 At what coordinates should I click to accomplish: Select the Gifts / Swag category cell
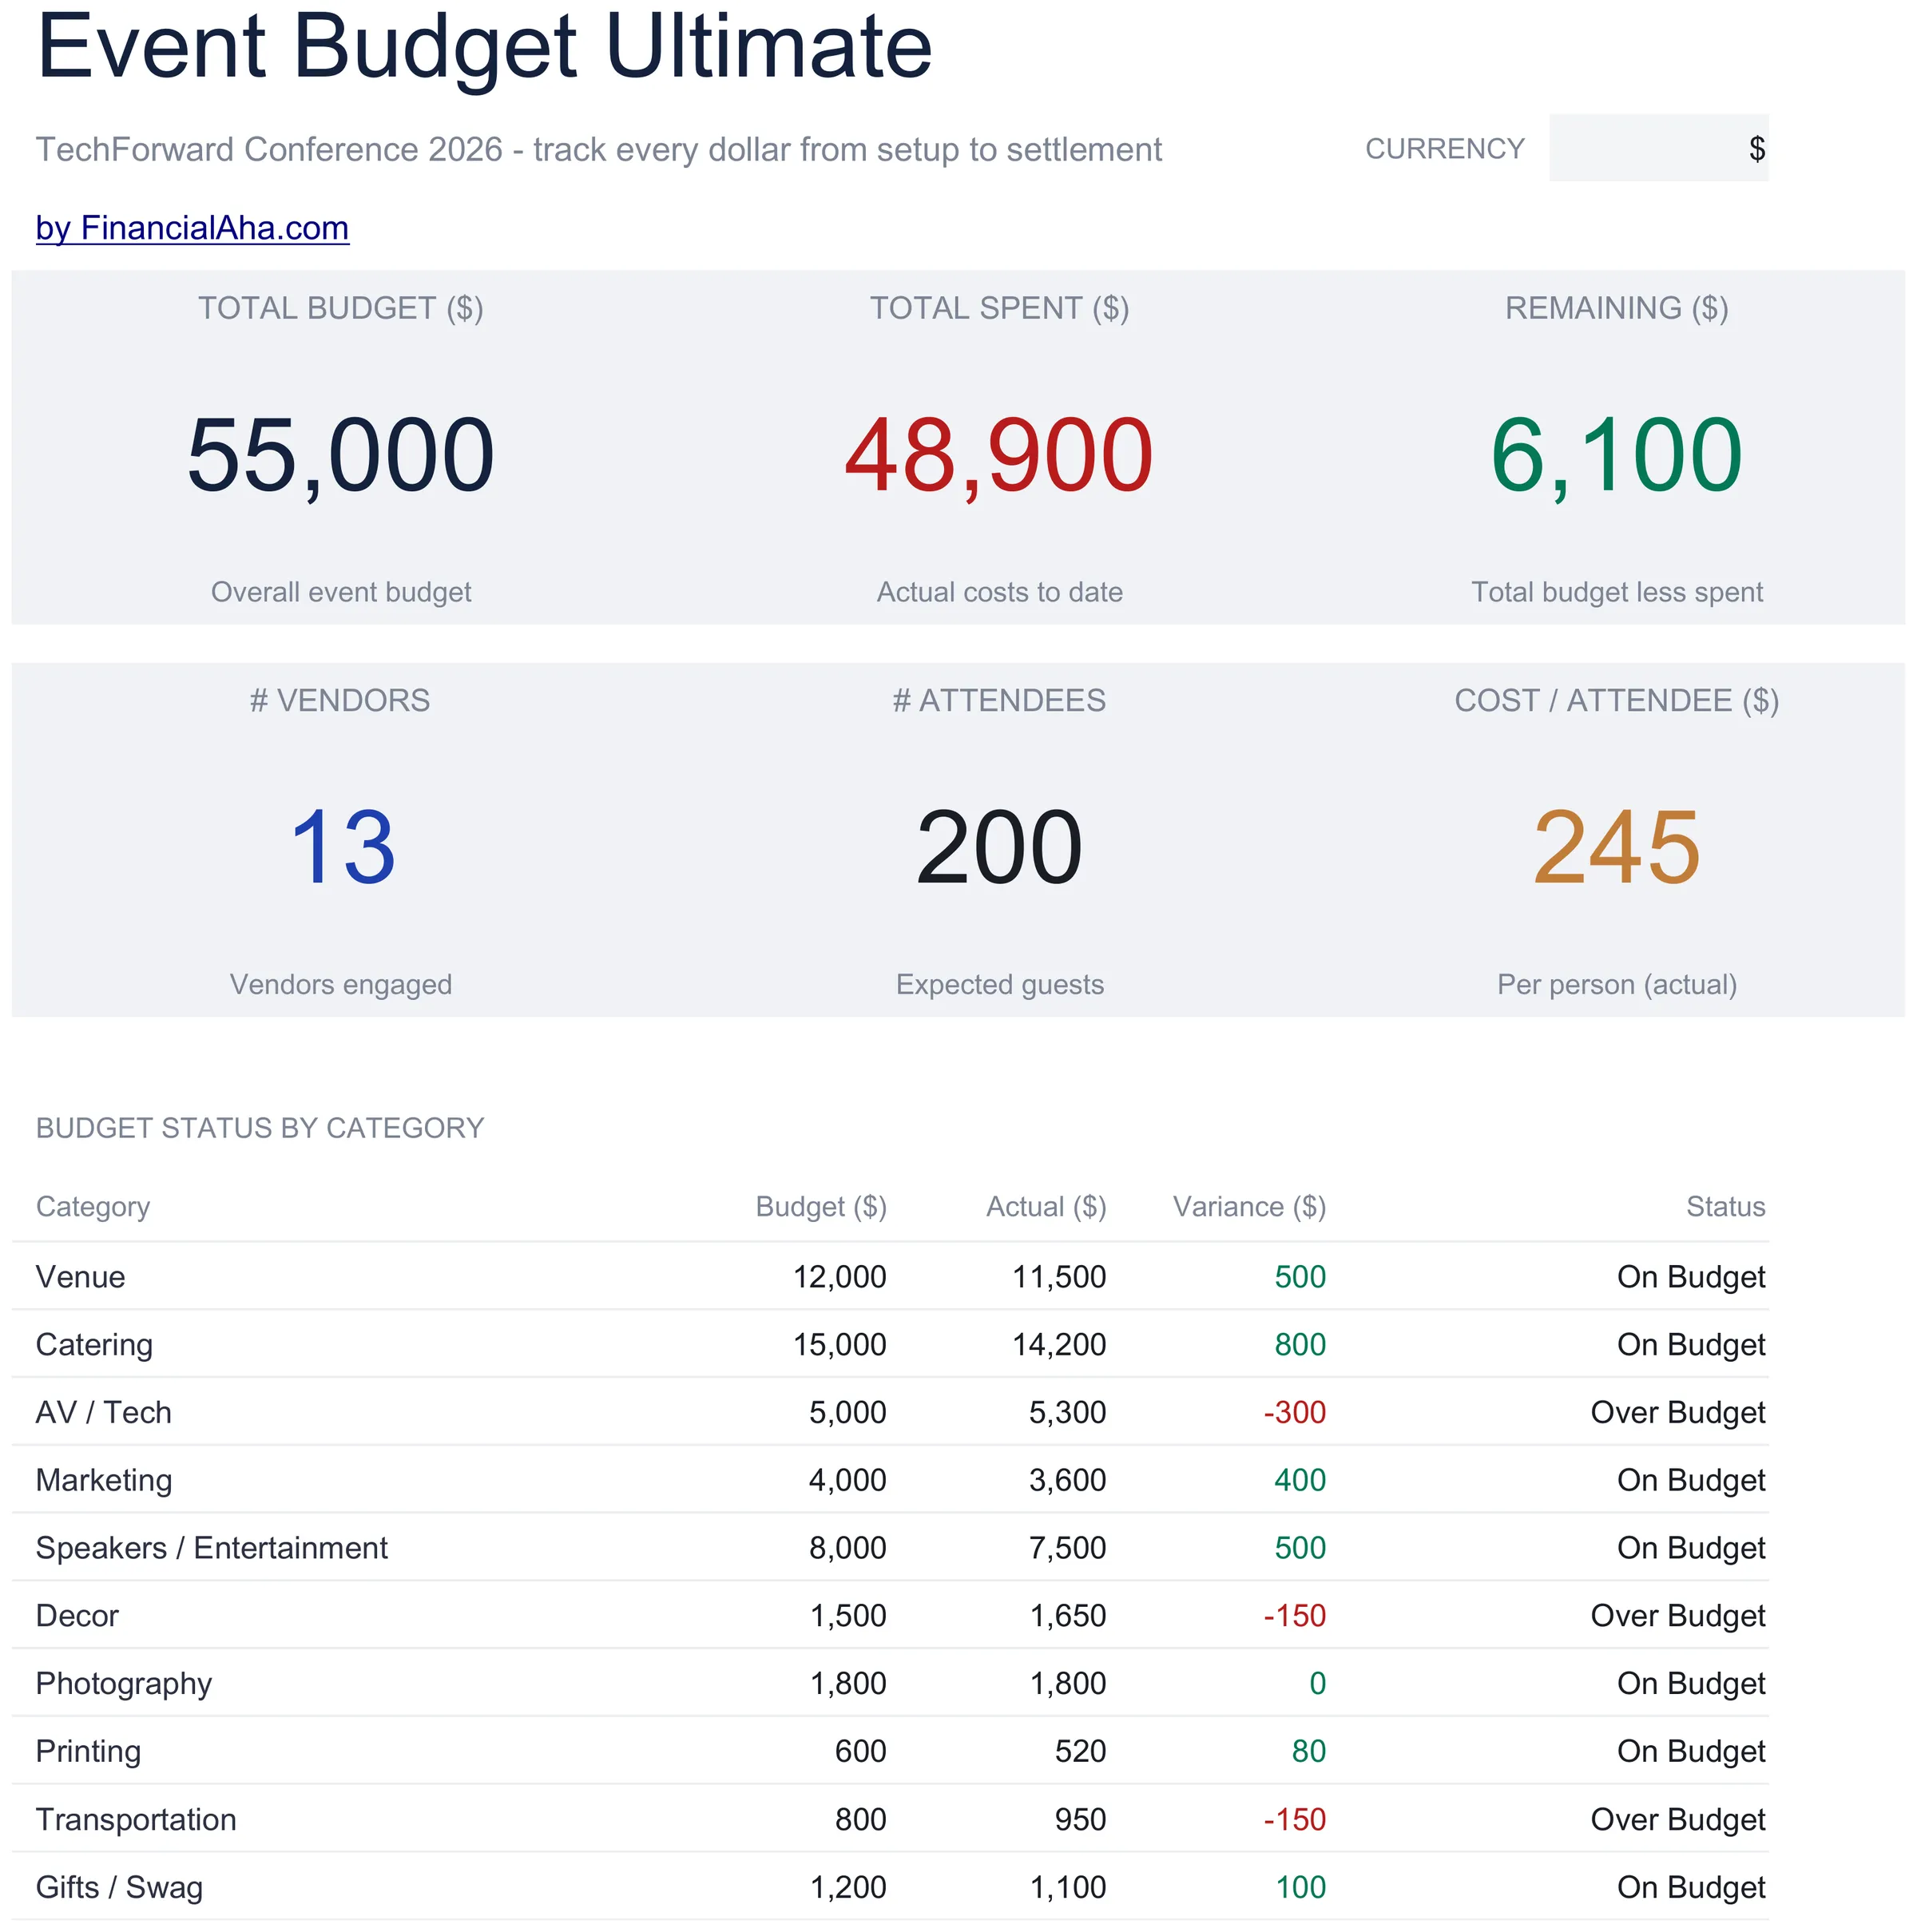click(x=119, y=1889)
